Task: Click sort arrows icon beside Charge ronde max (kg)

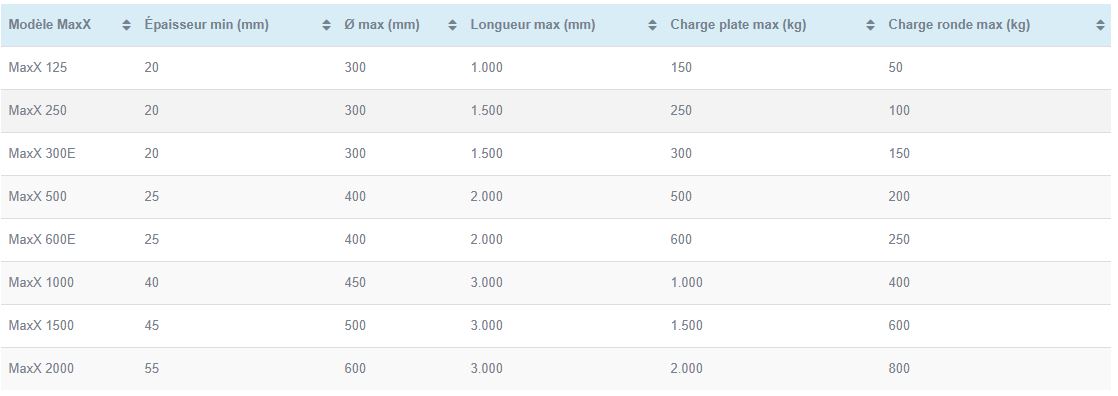Action: (x=1100, y=25)
